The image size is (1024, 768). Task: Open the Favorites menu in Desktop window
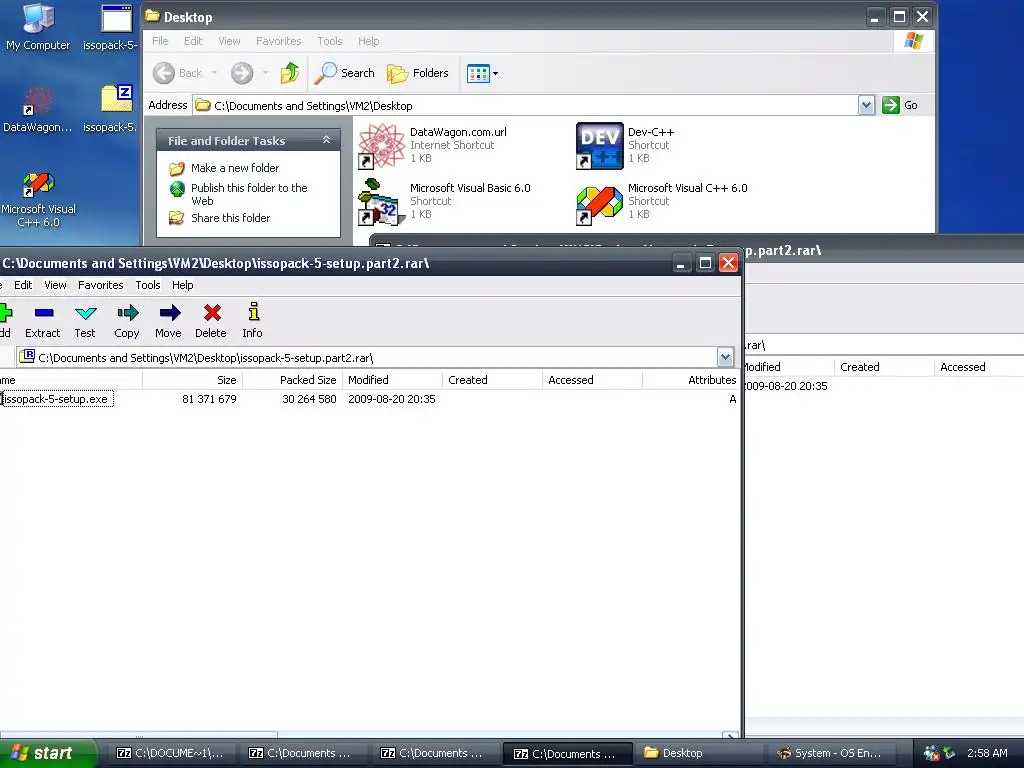(x=278, y=41)
